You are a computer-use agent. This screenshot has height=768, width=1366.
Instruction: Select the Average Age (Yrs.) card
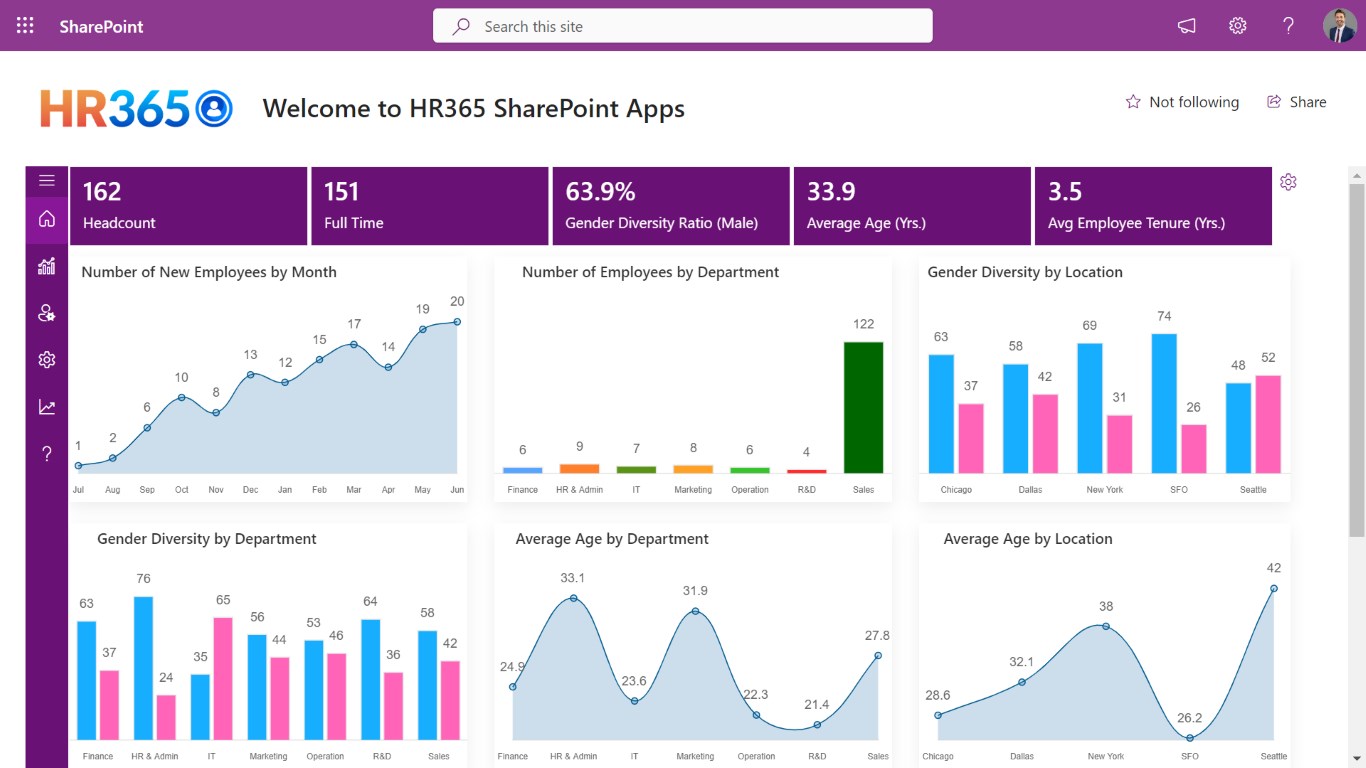coord(912,206)
